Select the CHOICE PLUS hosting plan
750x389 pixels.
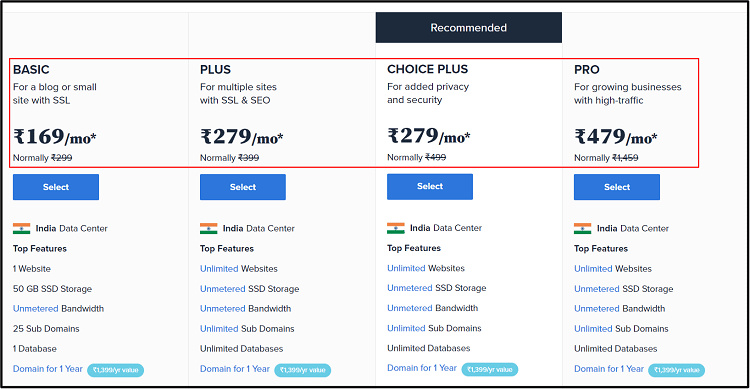(430, 187)
